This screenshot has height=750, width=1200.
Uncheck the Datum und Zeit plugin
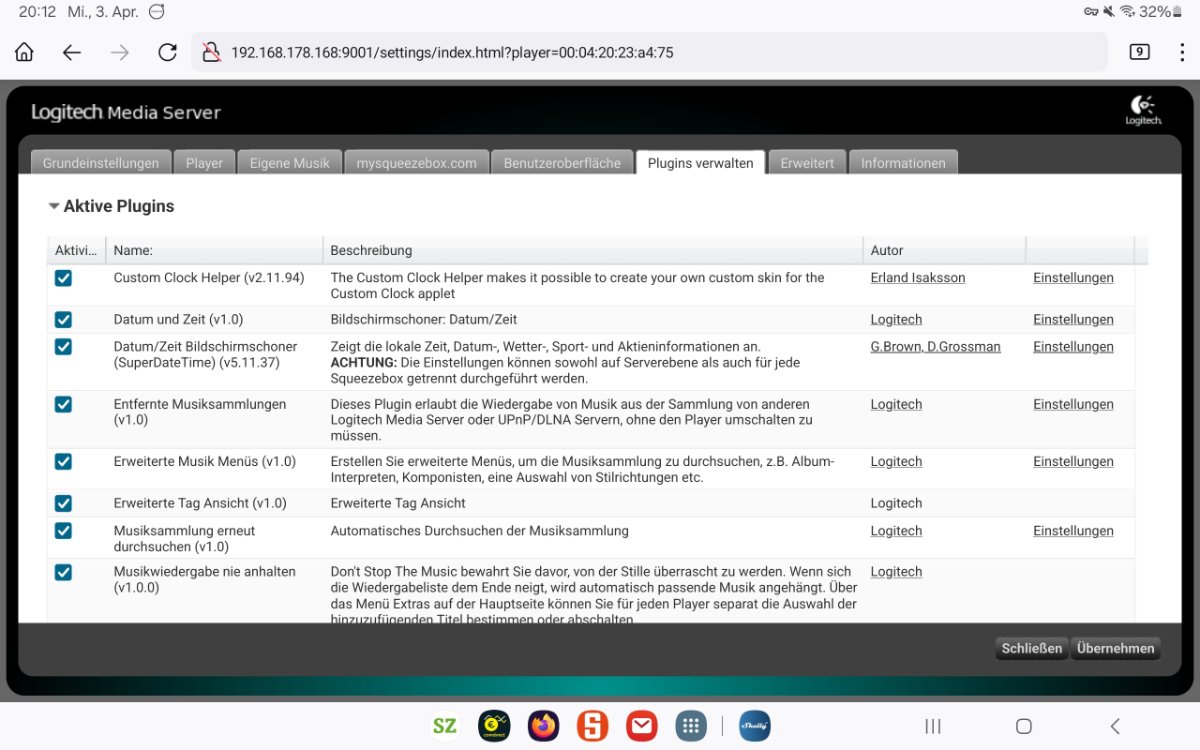pyautogui.click(x=63, y=320)
